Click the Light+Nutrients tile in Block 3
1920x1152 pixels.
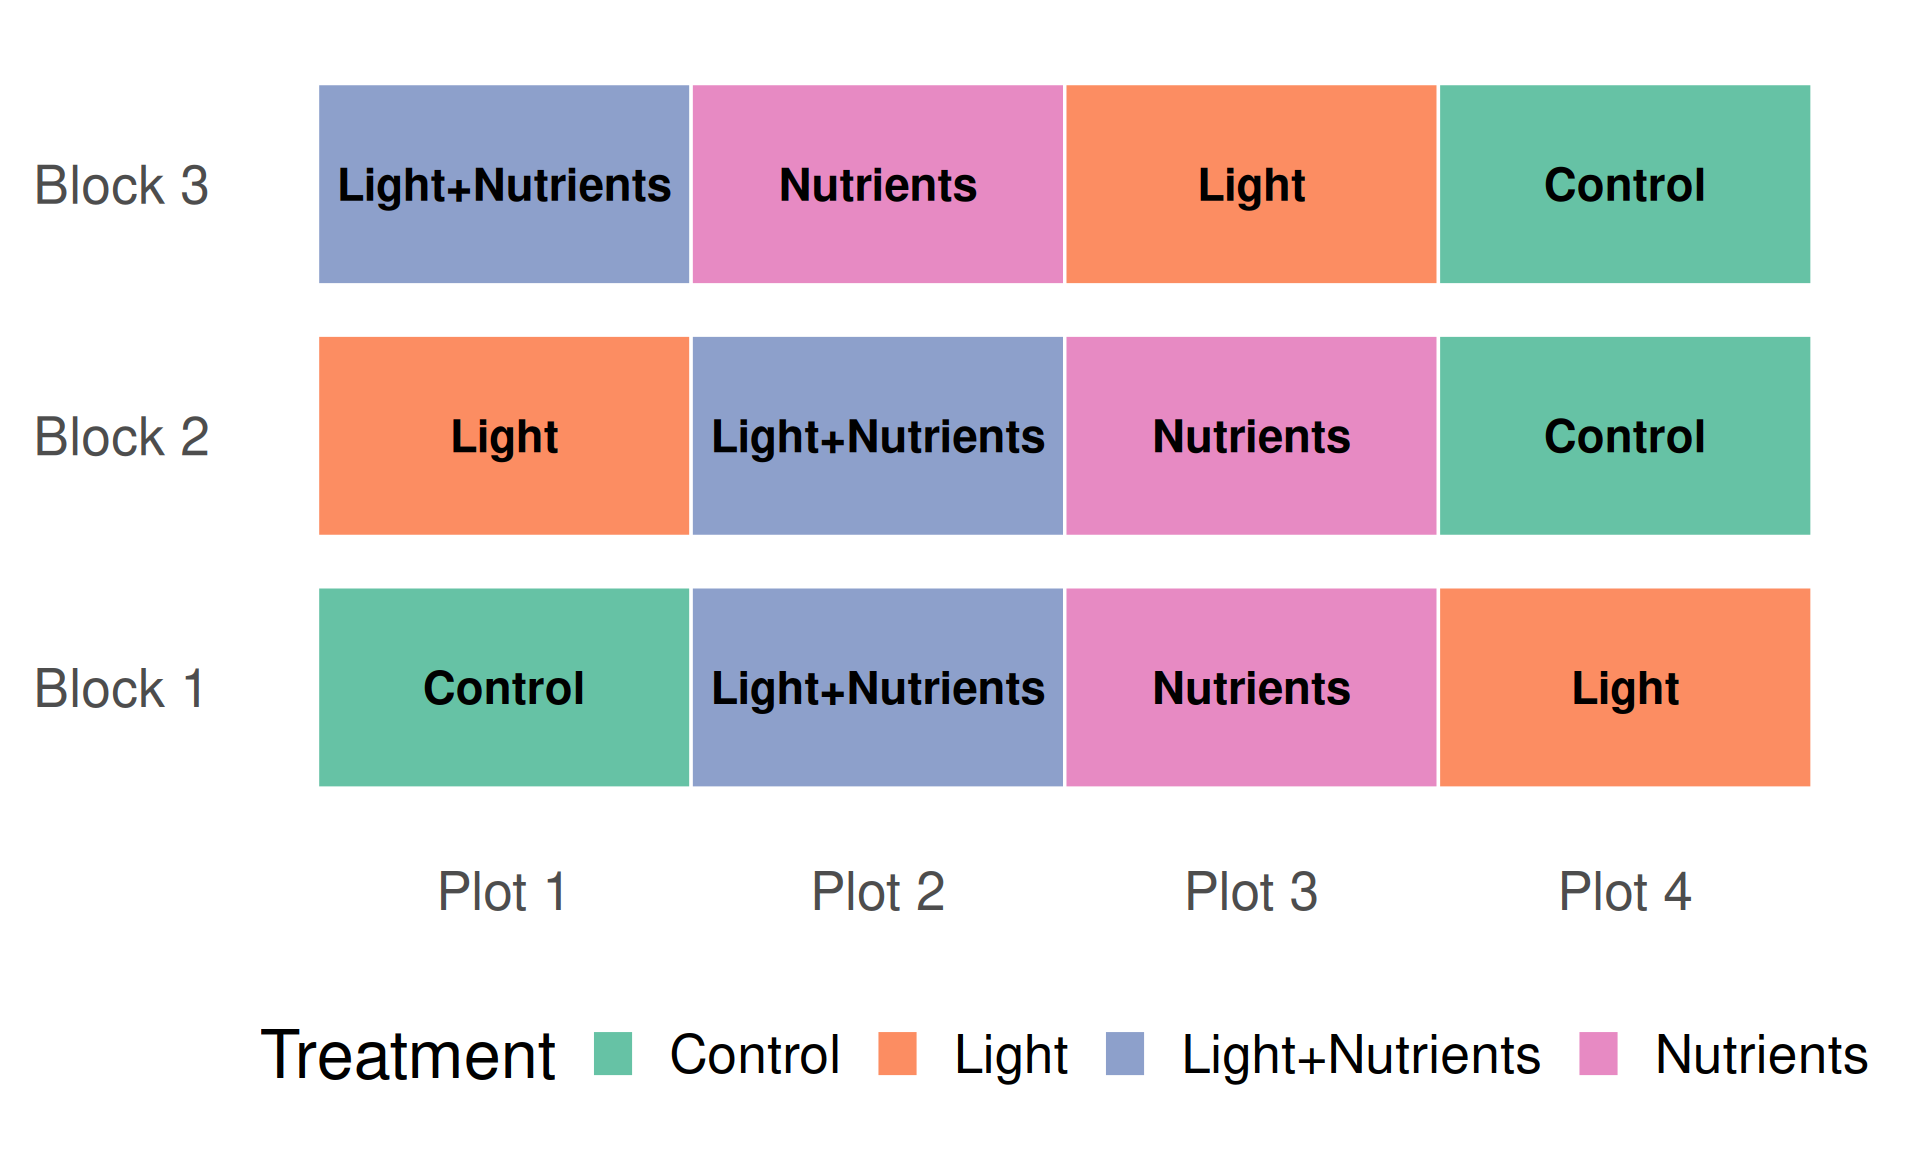pos(504,184)
